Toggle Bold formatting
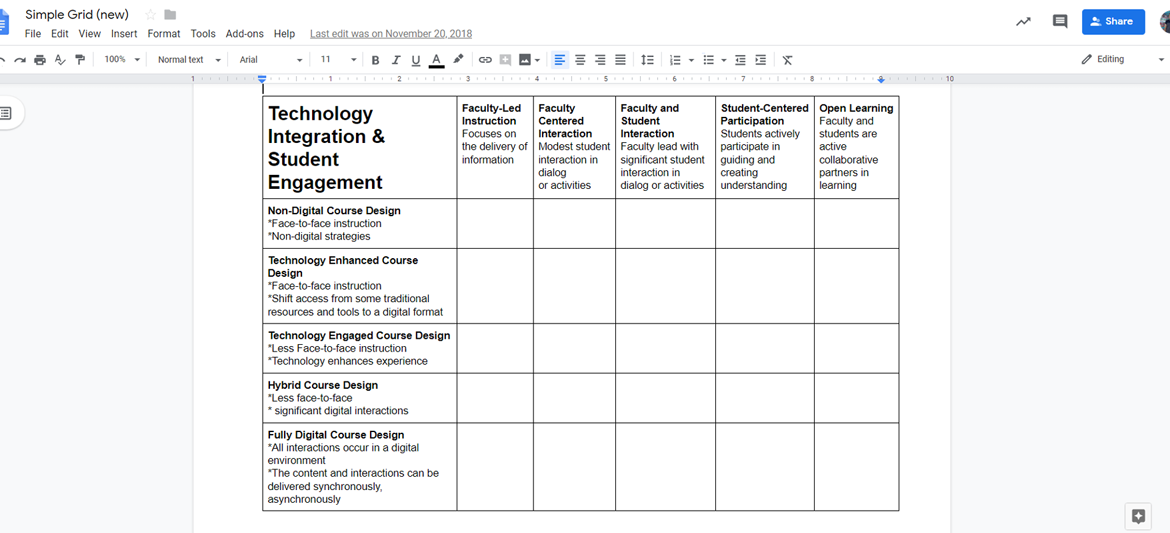Viewport: 1170px width, 533px height. tap(375, 60)
